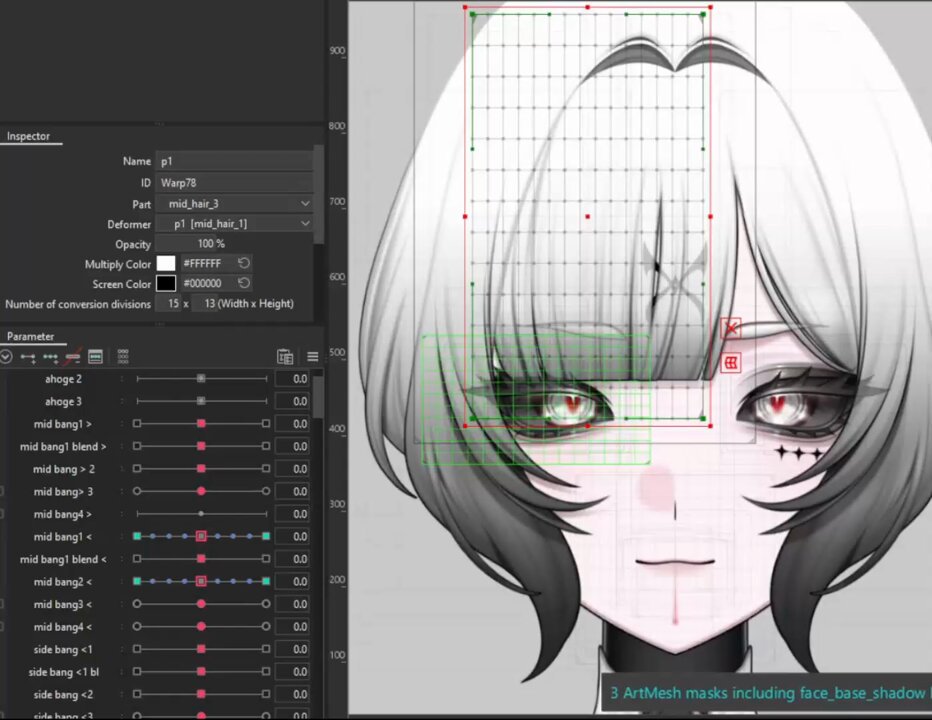This screenshot has width=932, height=720.
Task: Click the mid bang1 < slider center key
Action: [201, 536]
